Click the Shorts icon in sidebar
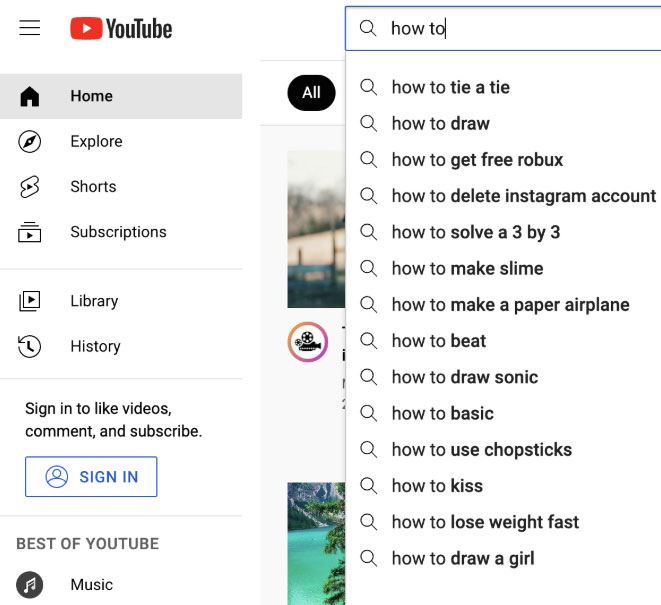The image size is (661, 605). point(30,187)
